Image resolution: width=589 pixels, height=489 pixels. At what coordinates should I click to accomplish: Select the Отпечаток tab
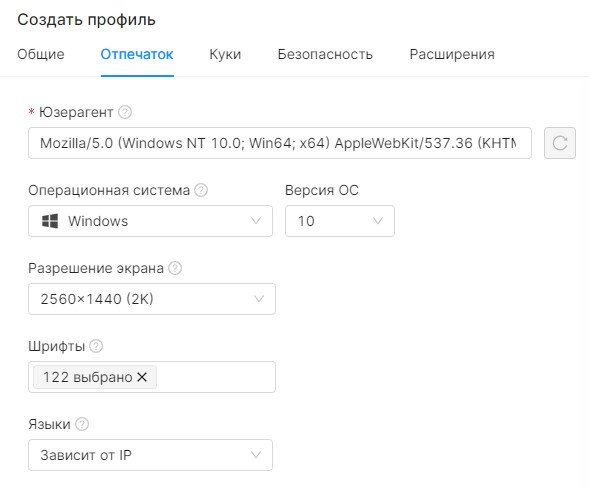tap(137, 54)
